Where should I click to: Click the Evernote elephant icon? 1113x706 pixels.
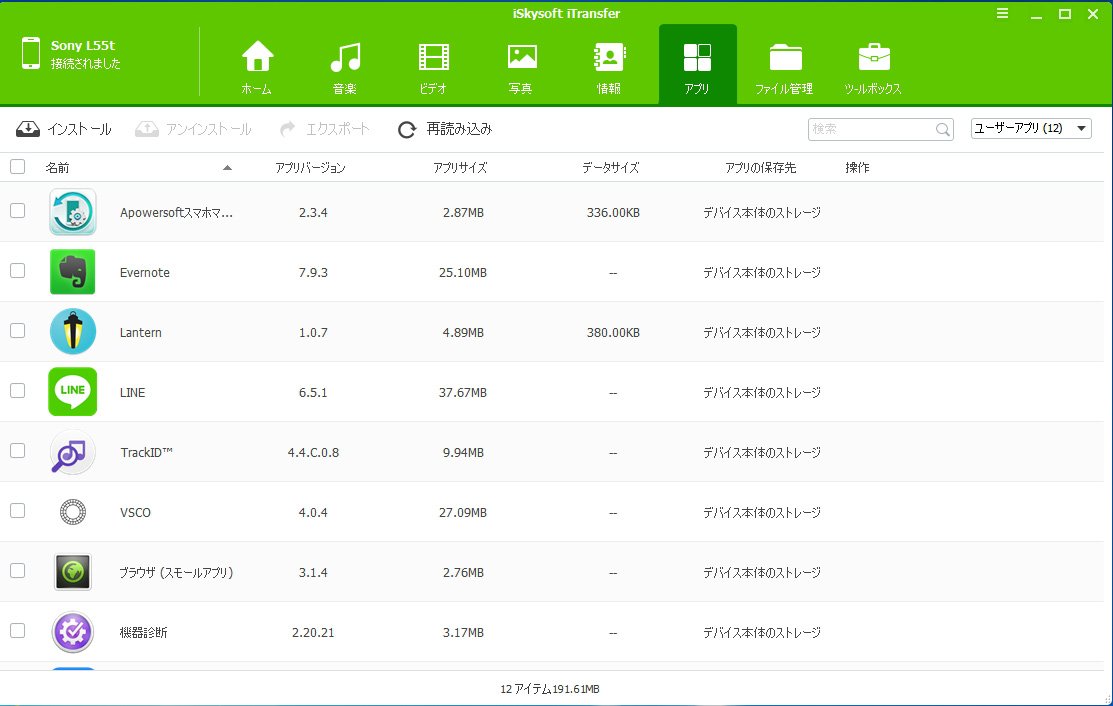[x=72, y=272]
